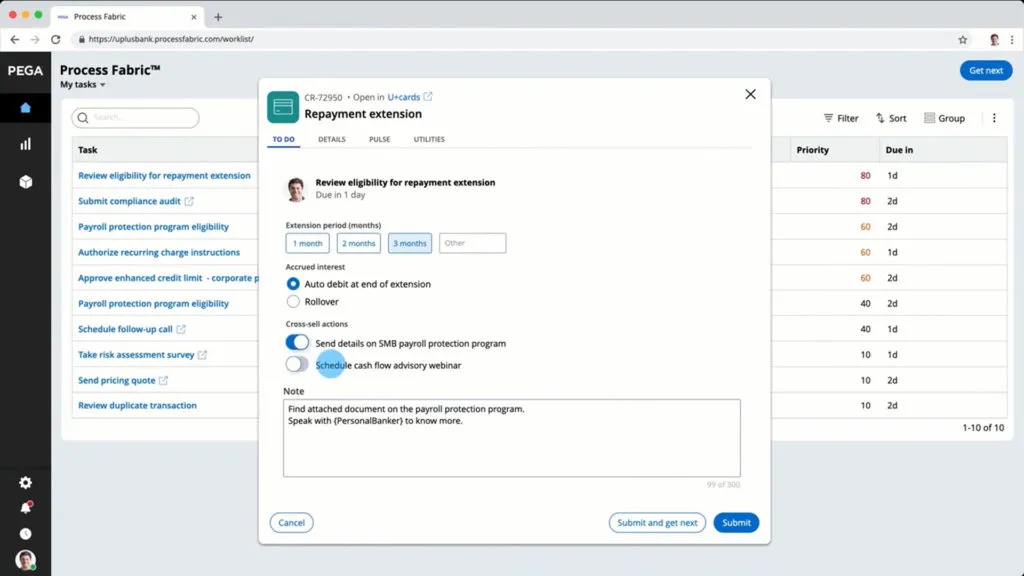Click the browser back arrow
Screen dimensions: 1024x576
coord(14,39)
